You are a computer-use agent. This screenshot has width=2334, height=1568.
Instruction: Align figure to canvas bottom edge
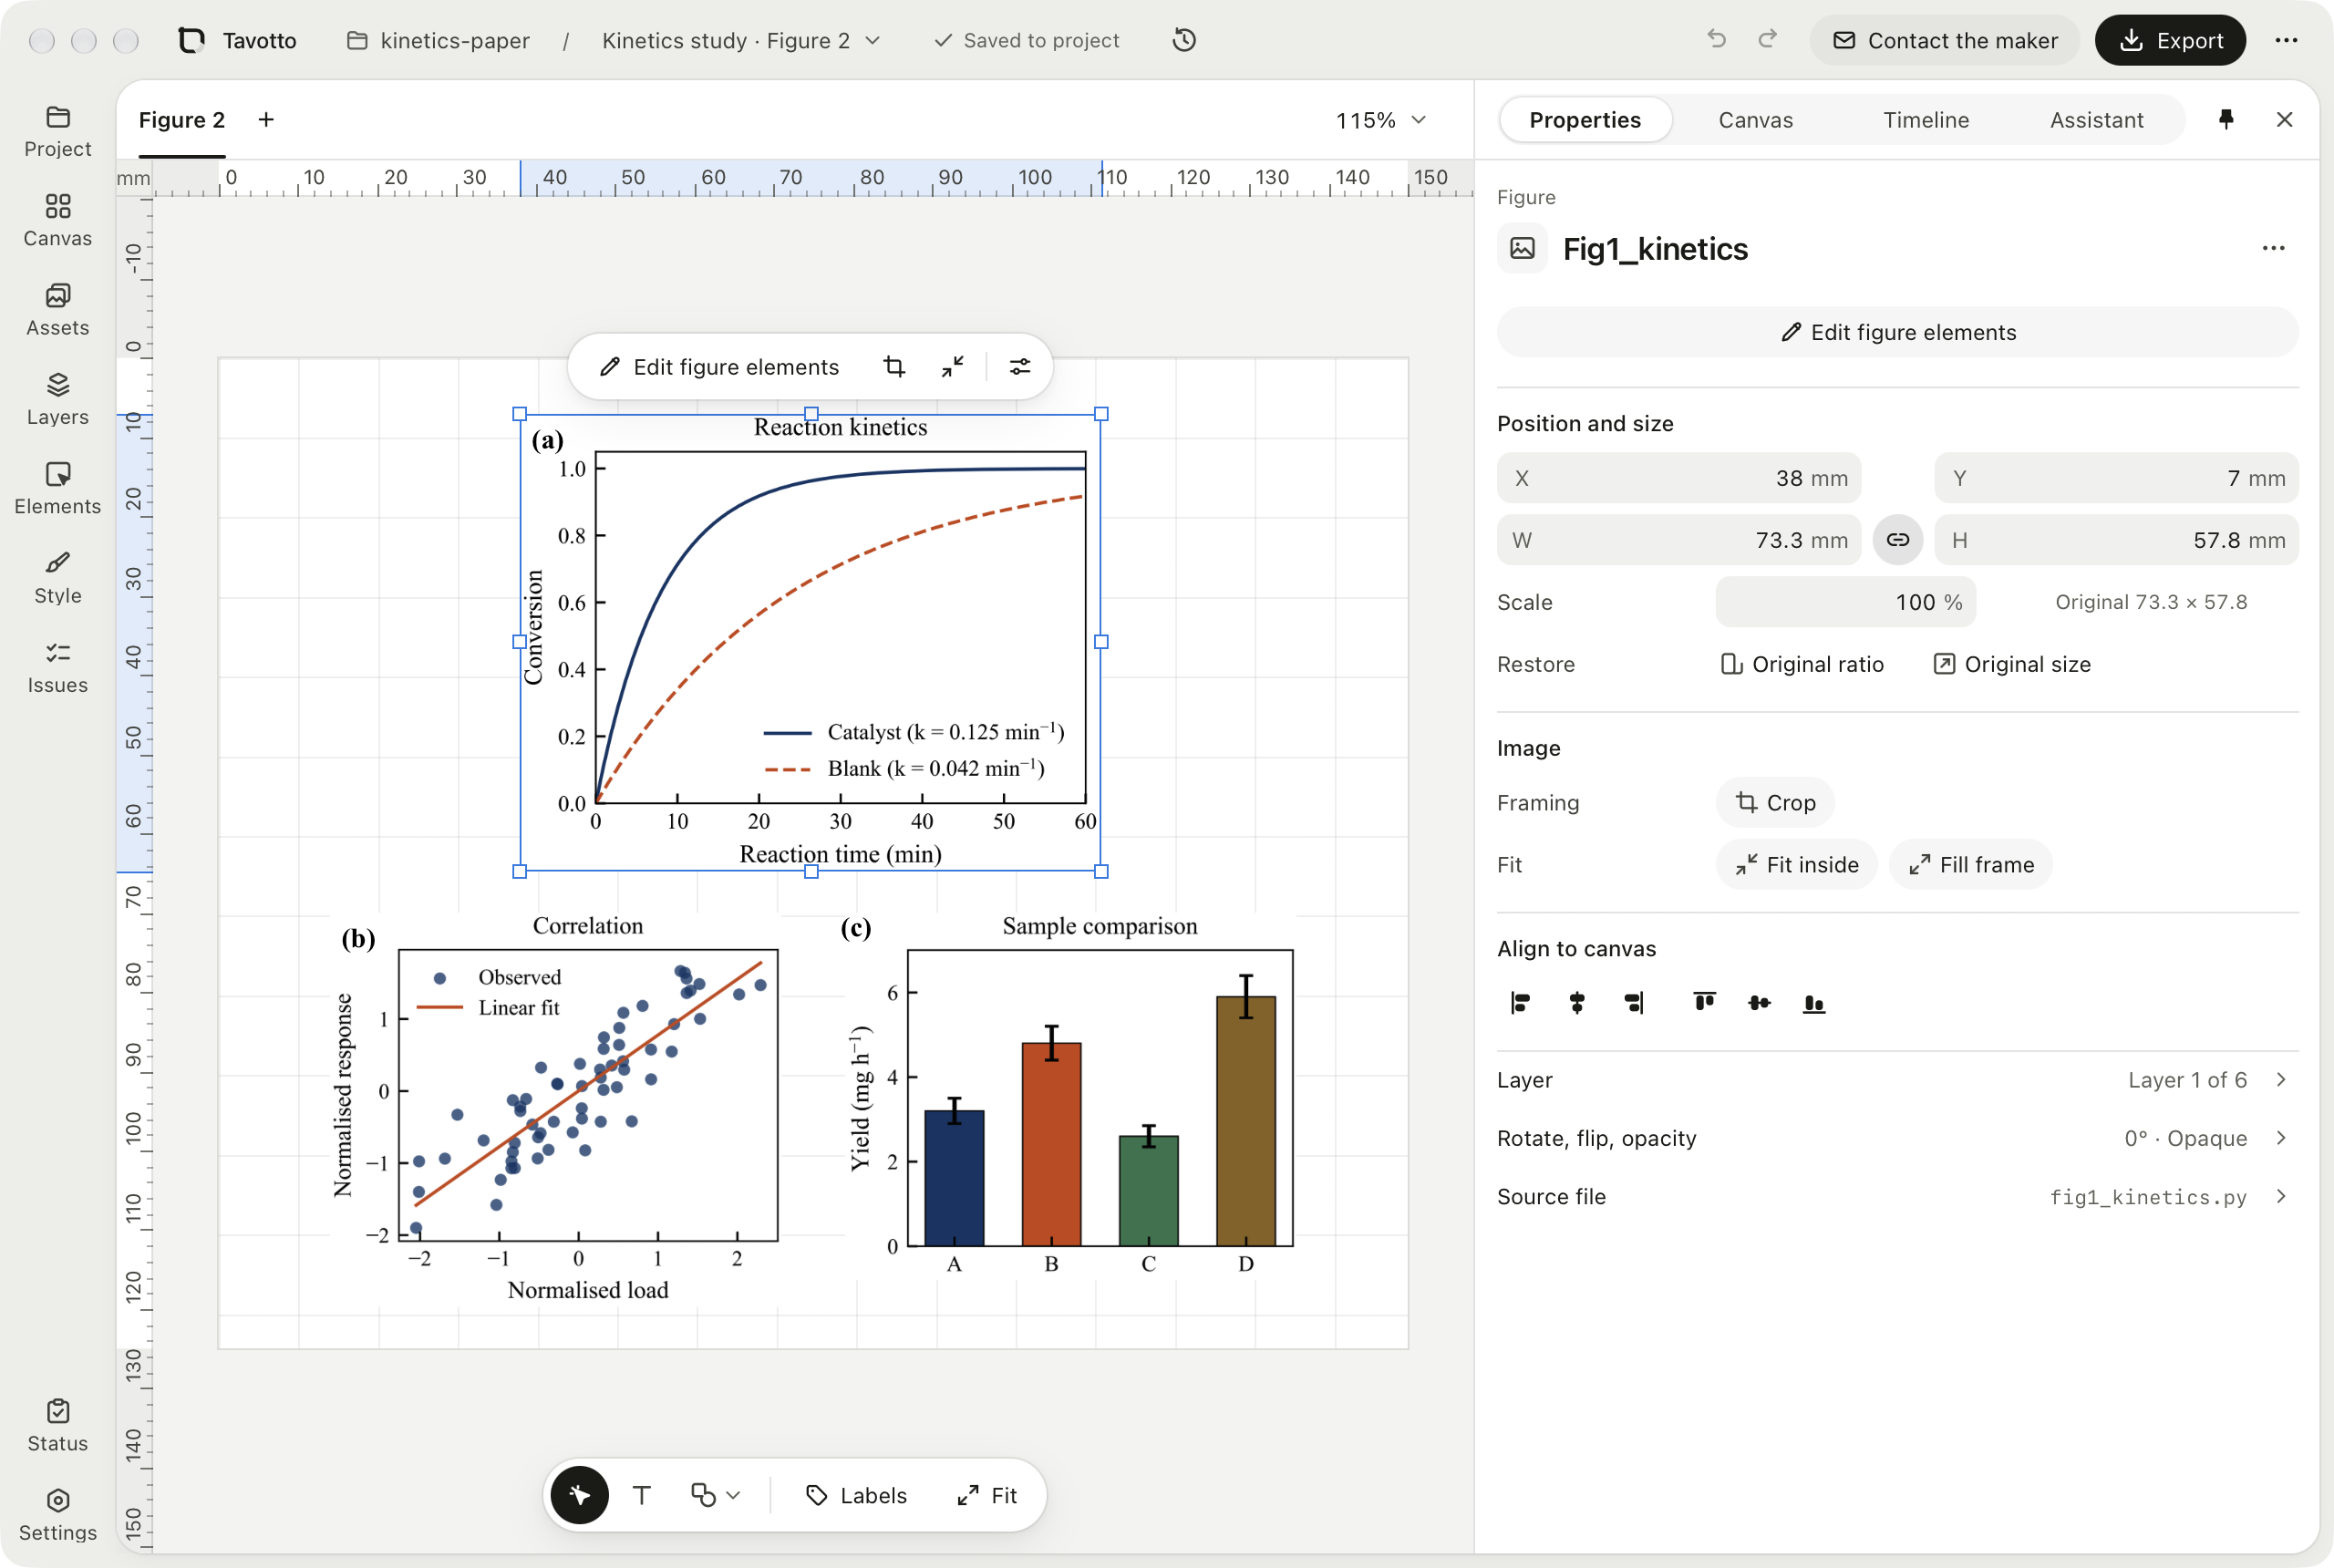click(x=1814, y=1002)
